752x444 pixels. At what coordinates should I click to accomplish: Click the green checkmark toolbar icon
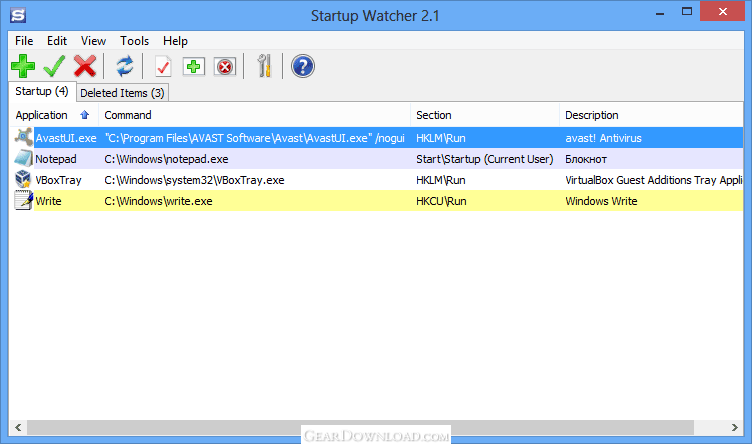54,67
